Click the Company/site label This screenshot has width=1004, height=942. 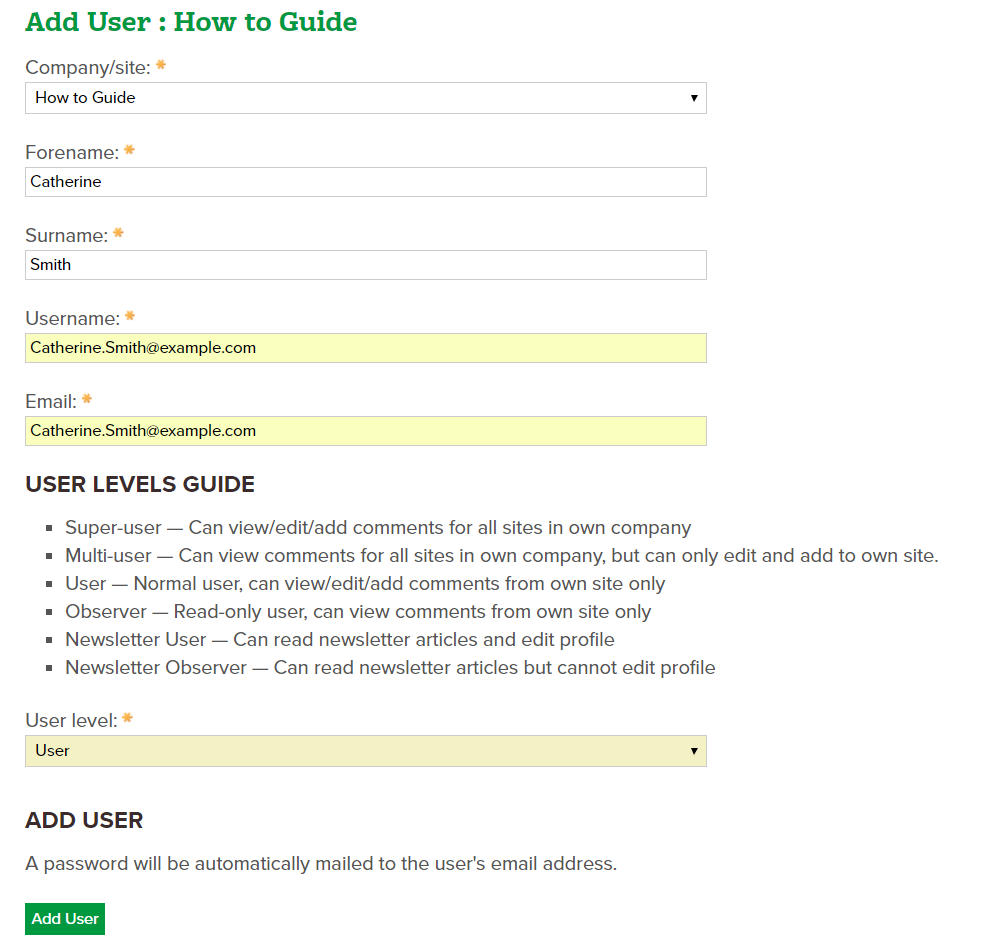click(88, 67)
